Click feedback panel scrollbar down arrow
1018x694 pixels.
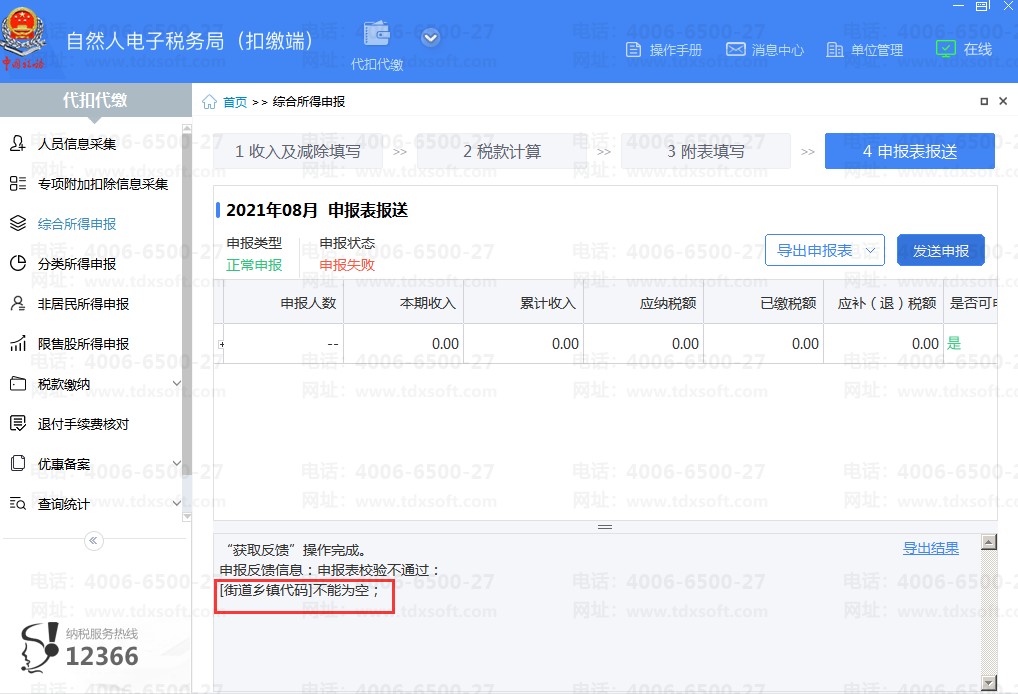pos(989,682)
